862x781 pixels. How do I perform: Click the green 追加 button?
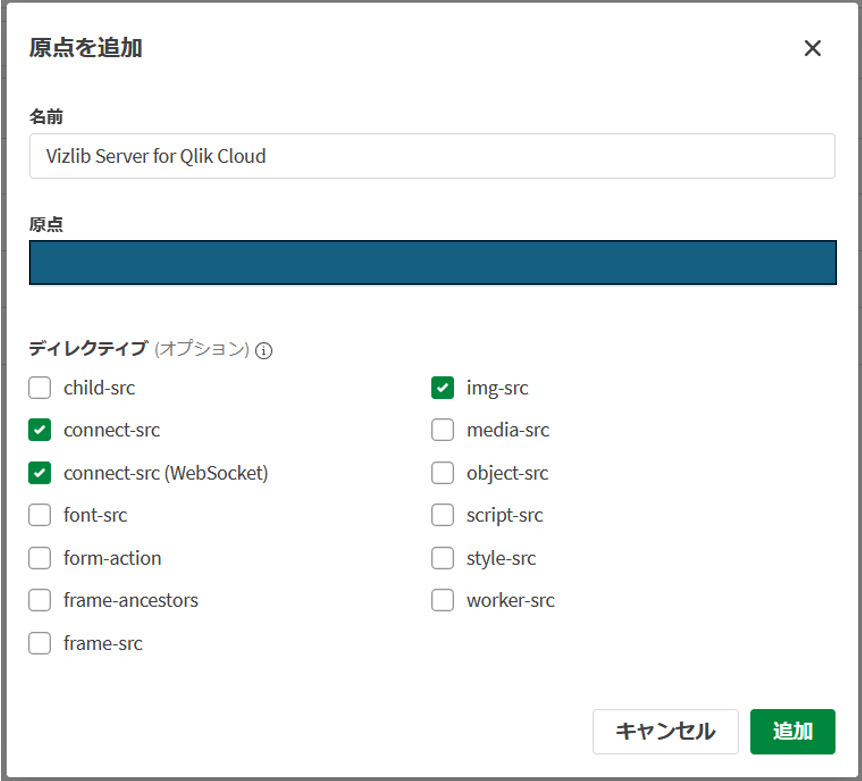(792, 732)
